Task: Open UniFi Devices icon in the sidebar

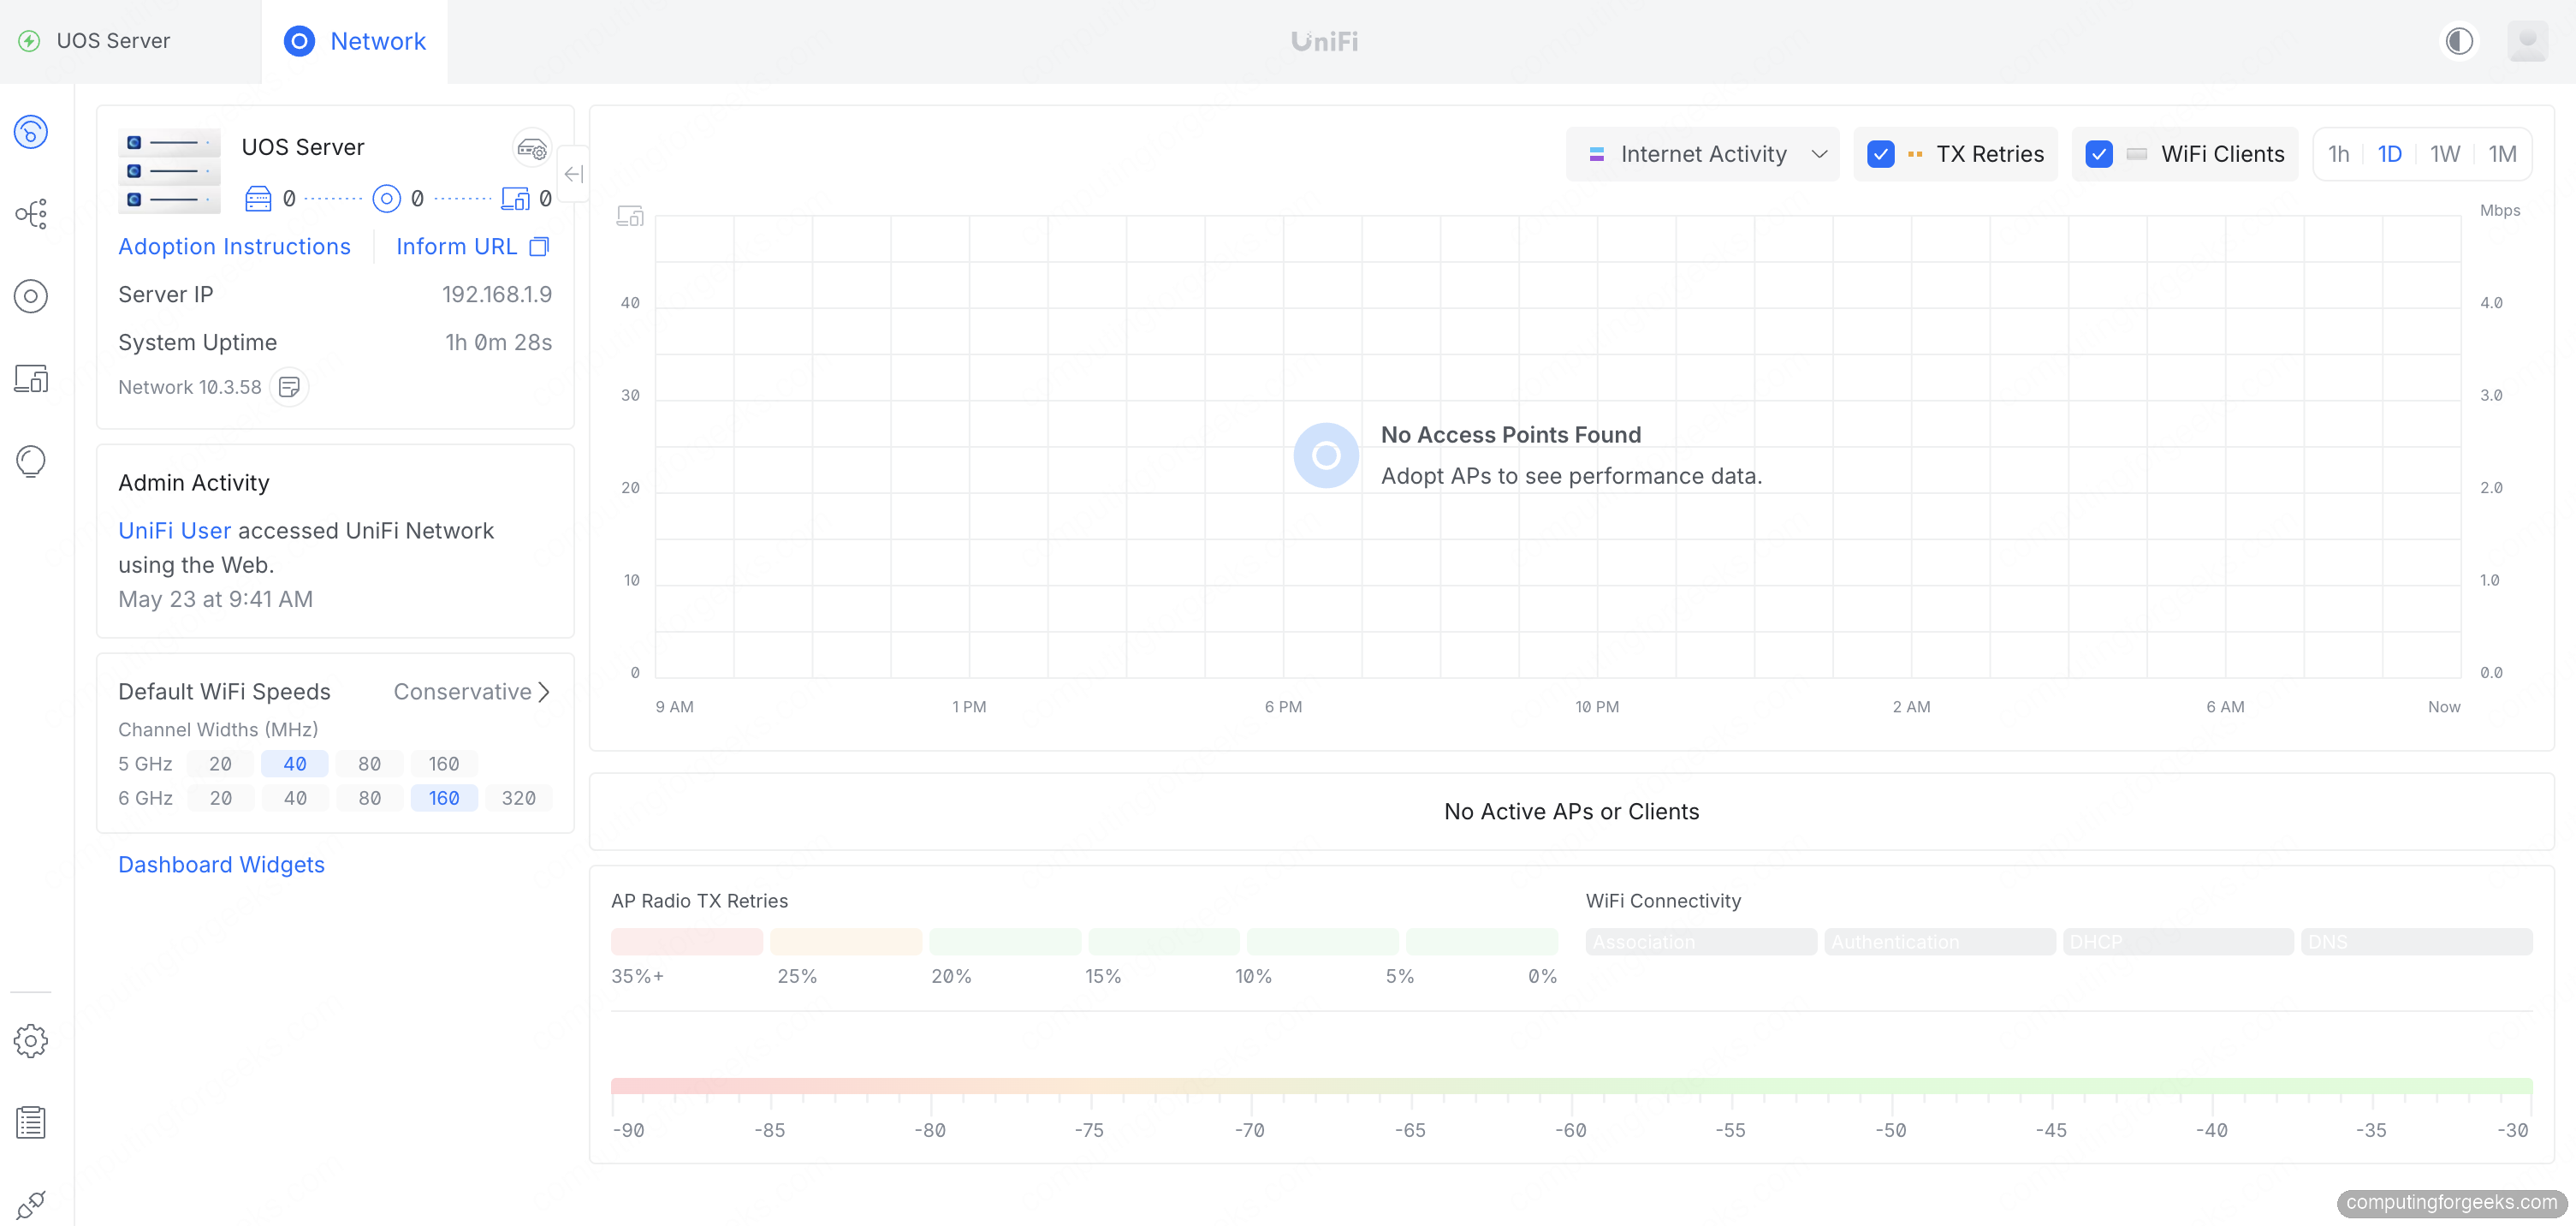Action: (31, 296)
